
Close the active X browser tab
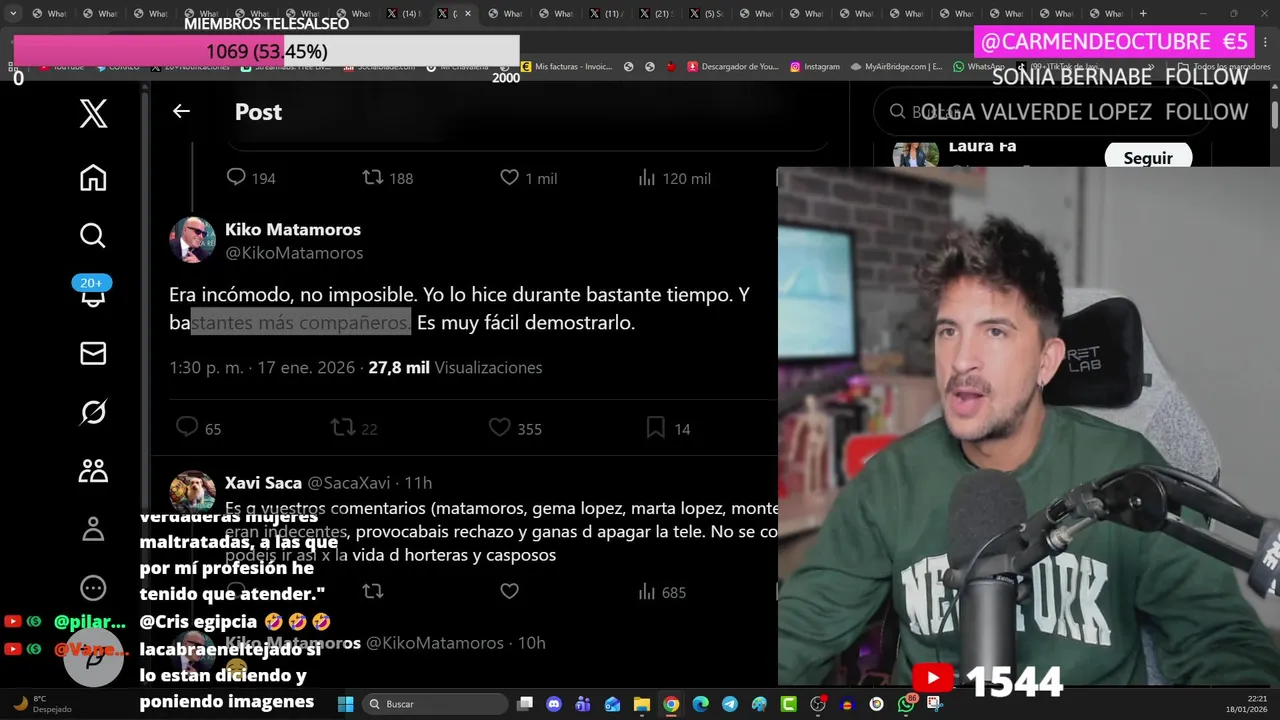(467, 14)
